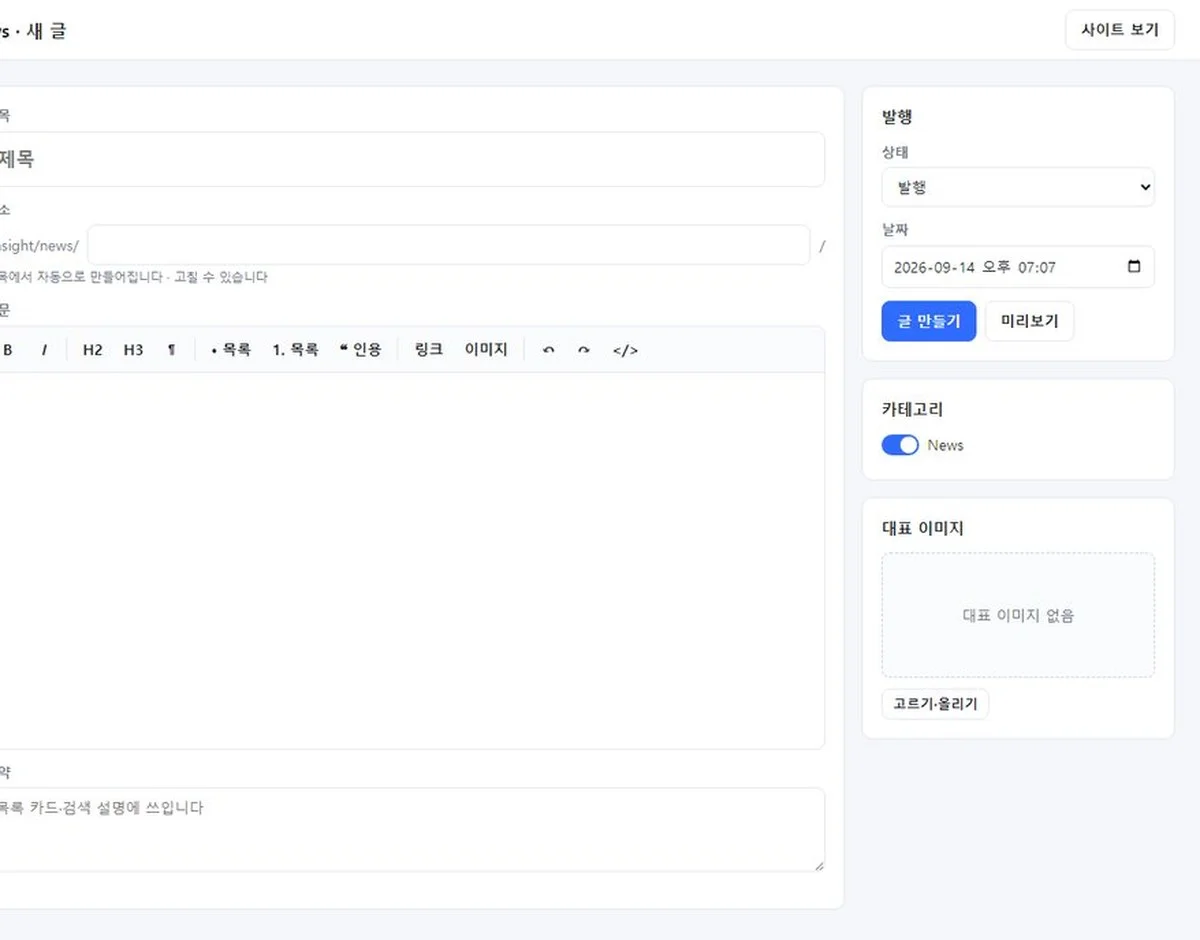Undo the last edit
This screenshot has width=1200, height=940.
tap(548, 350)
